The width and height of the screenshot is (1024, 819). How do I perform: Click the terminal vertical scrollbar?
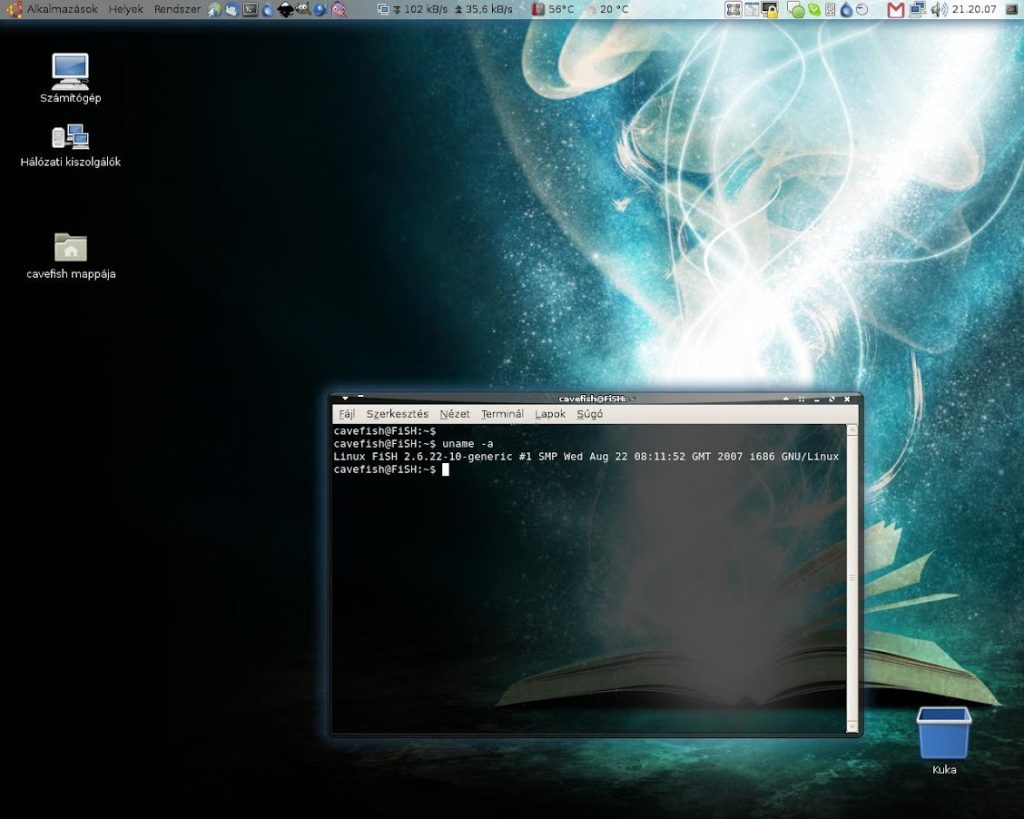pos(851,577)
